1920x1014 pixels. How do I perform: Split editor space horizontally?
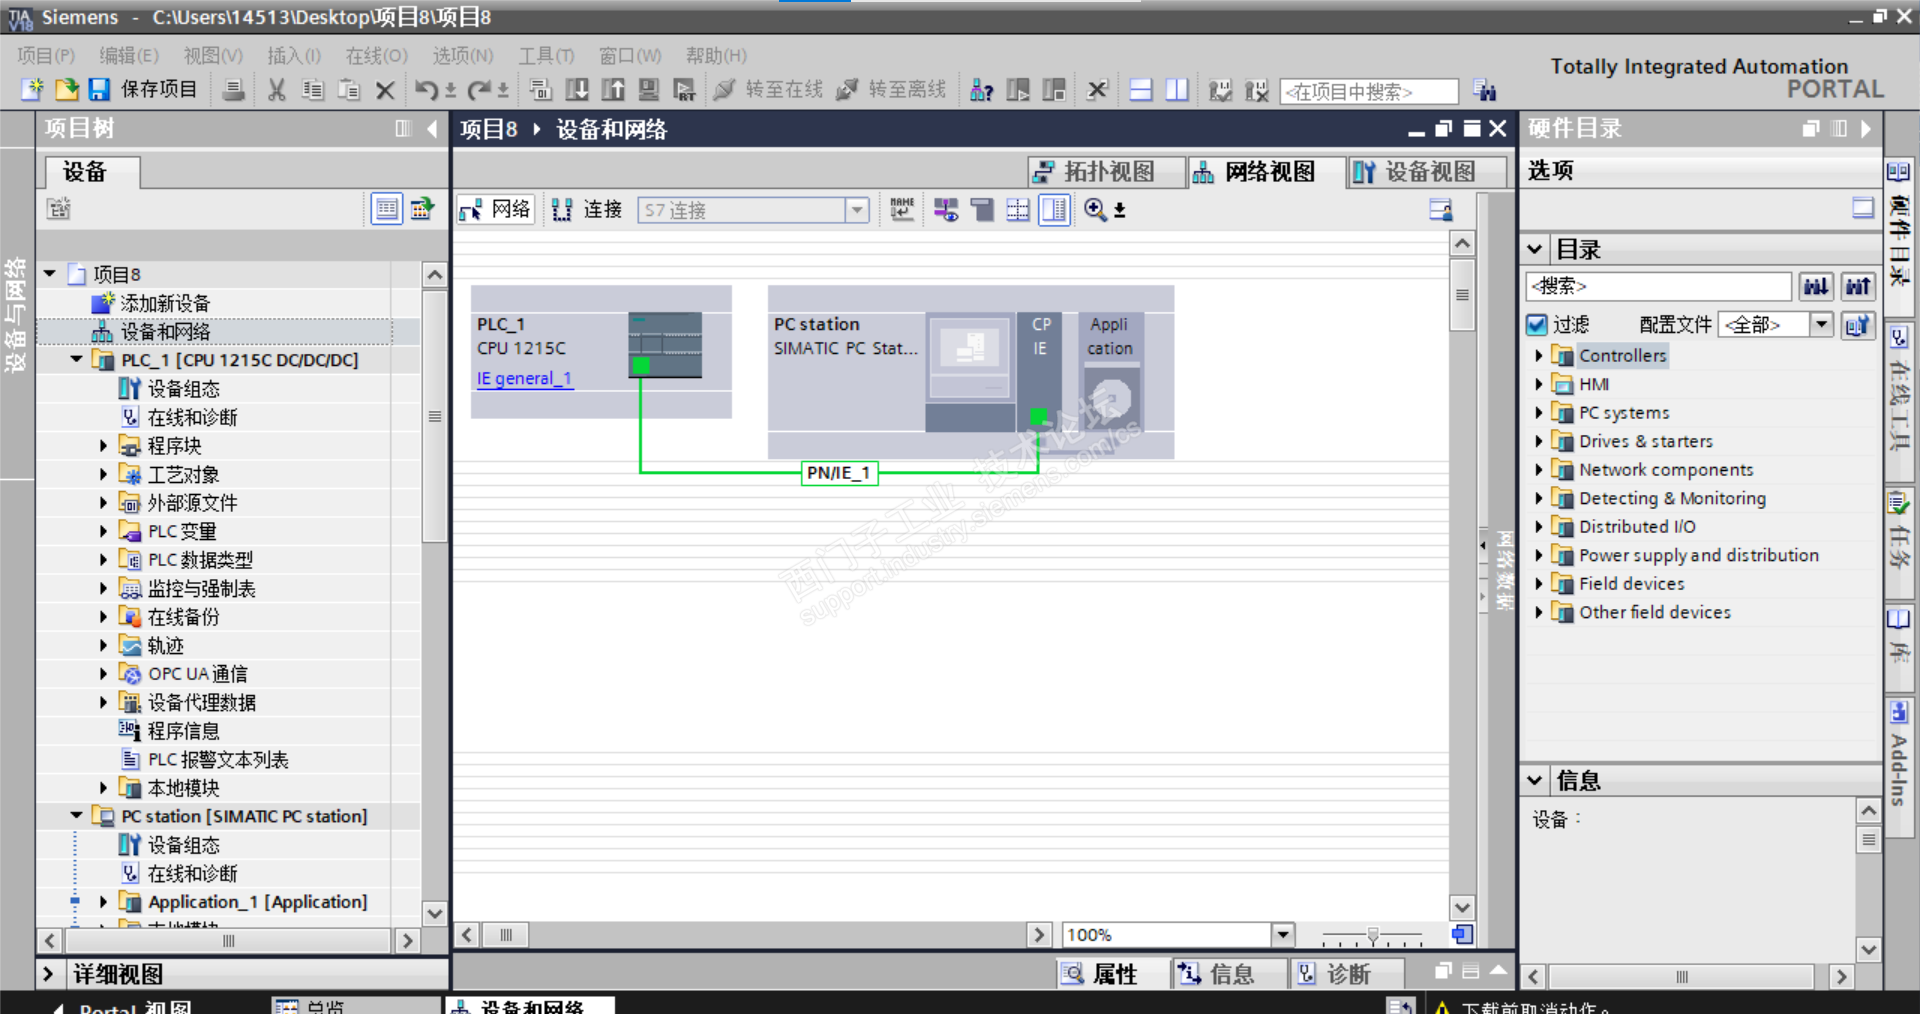tap(1141, 90)
